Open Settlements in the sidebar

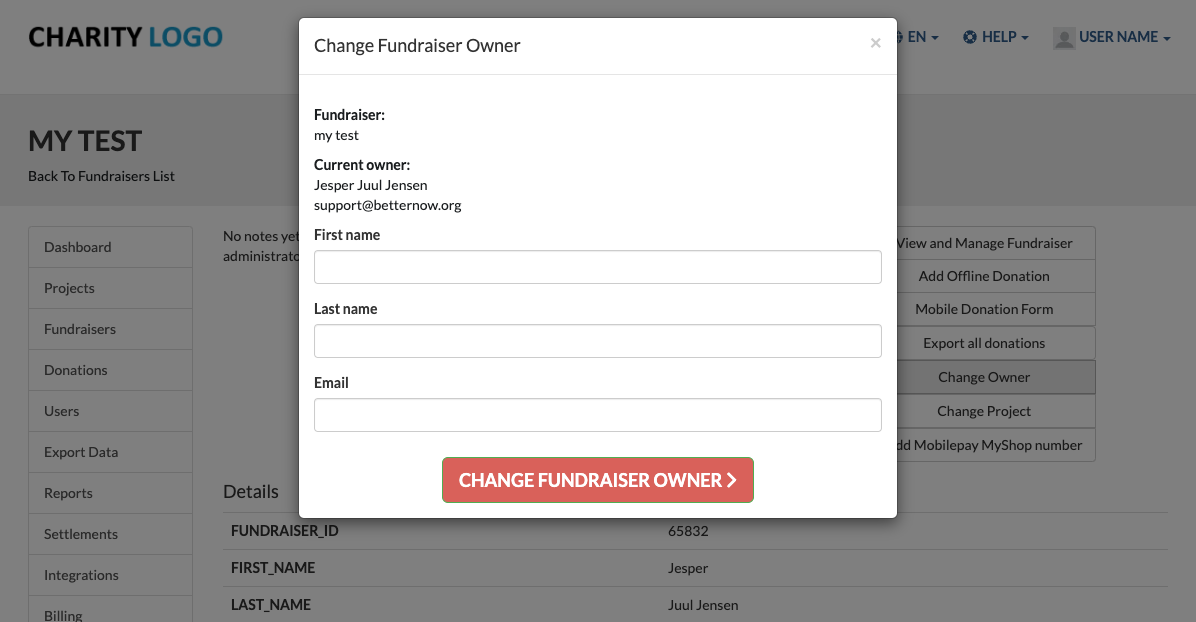(111, 534)
